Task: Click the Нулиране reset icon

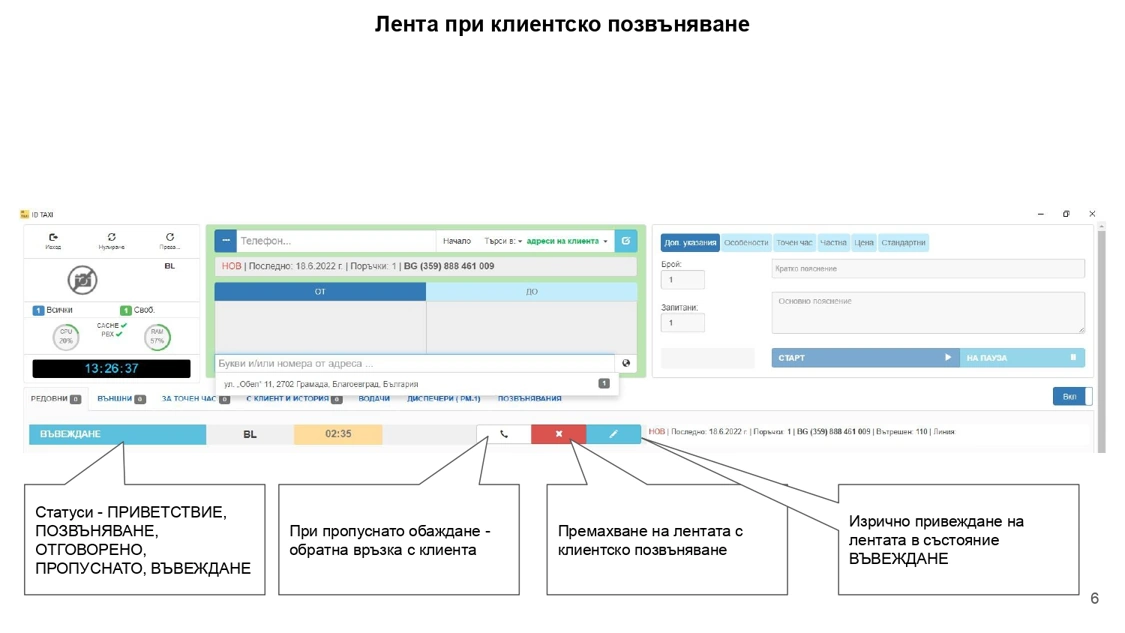Action: pos(111,239)
